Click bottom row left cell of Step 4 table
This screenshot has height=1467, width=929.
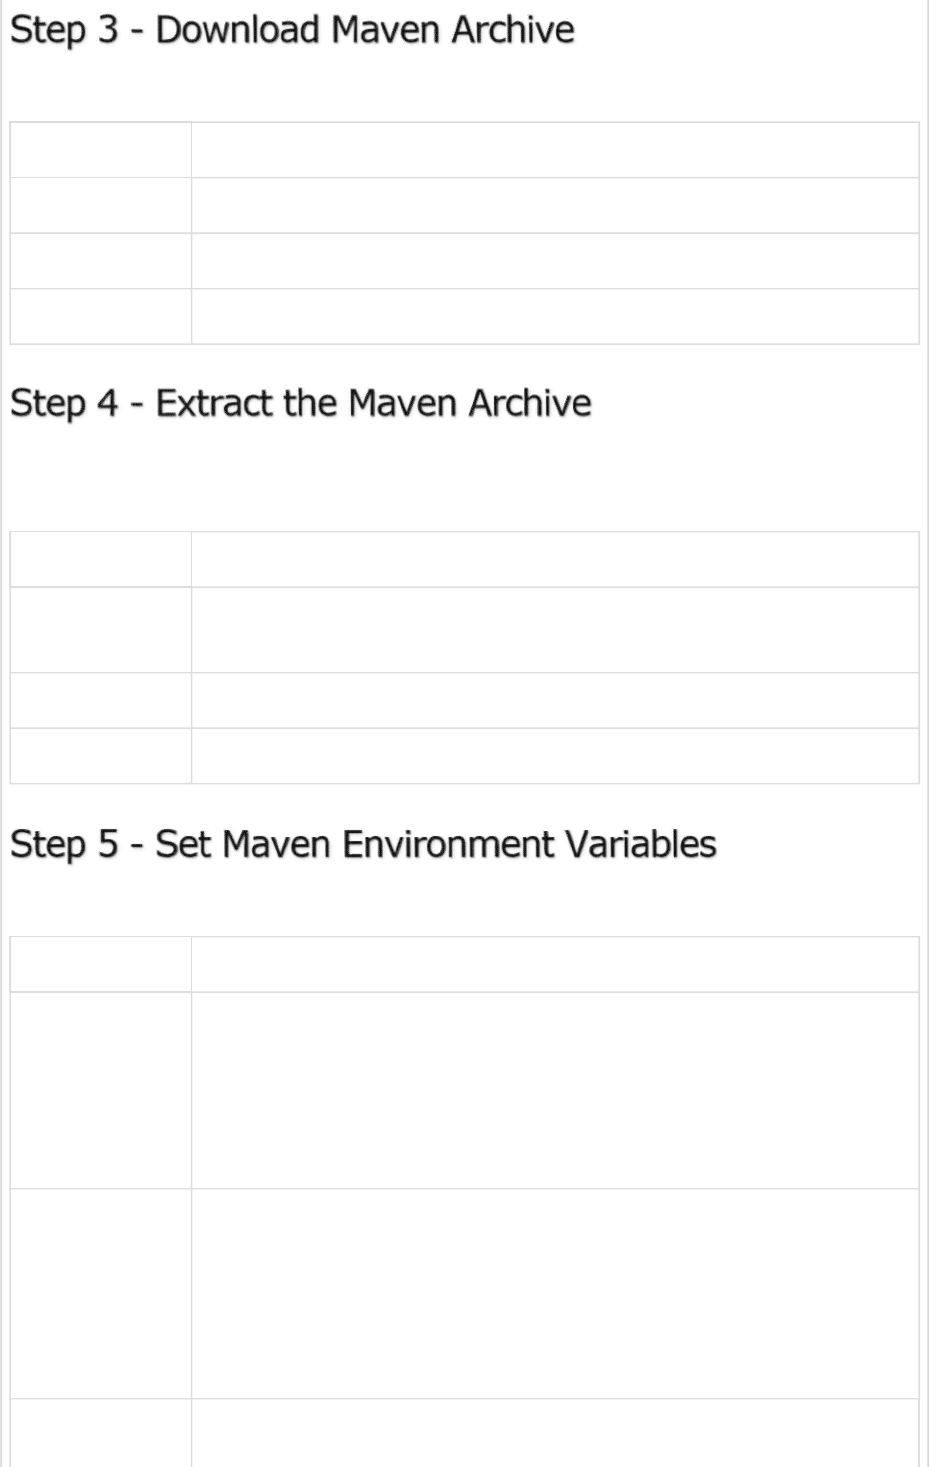click(100, 756)
